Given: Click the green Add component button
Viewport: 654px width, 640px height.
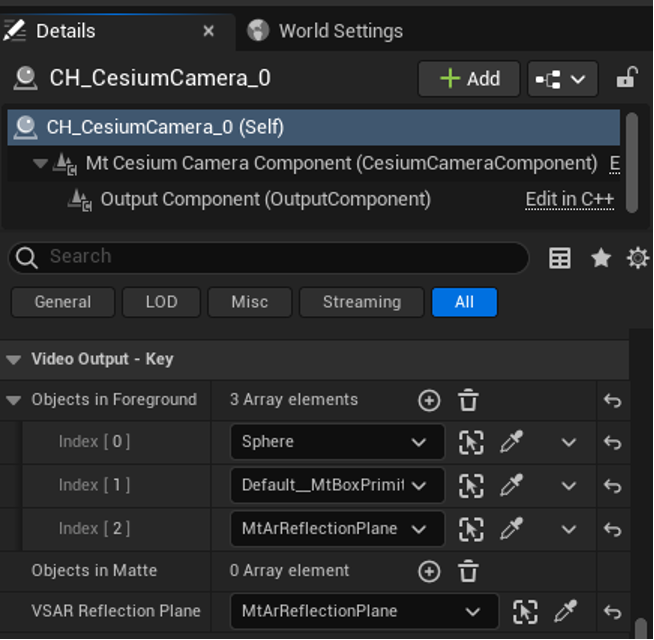Looking at the screenshot, I should click(469, 79).
